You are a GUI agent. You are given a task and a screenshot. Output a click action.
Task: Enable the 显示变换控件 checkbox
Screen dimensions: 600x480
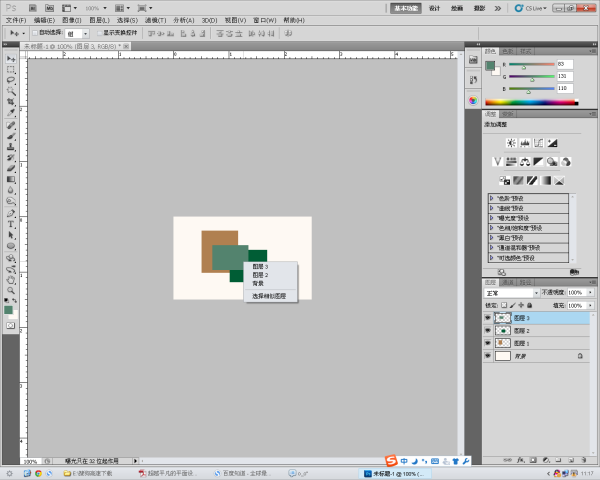tap(99, 33)
